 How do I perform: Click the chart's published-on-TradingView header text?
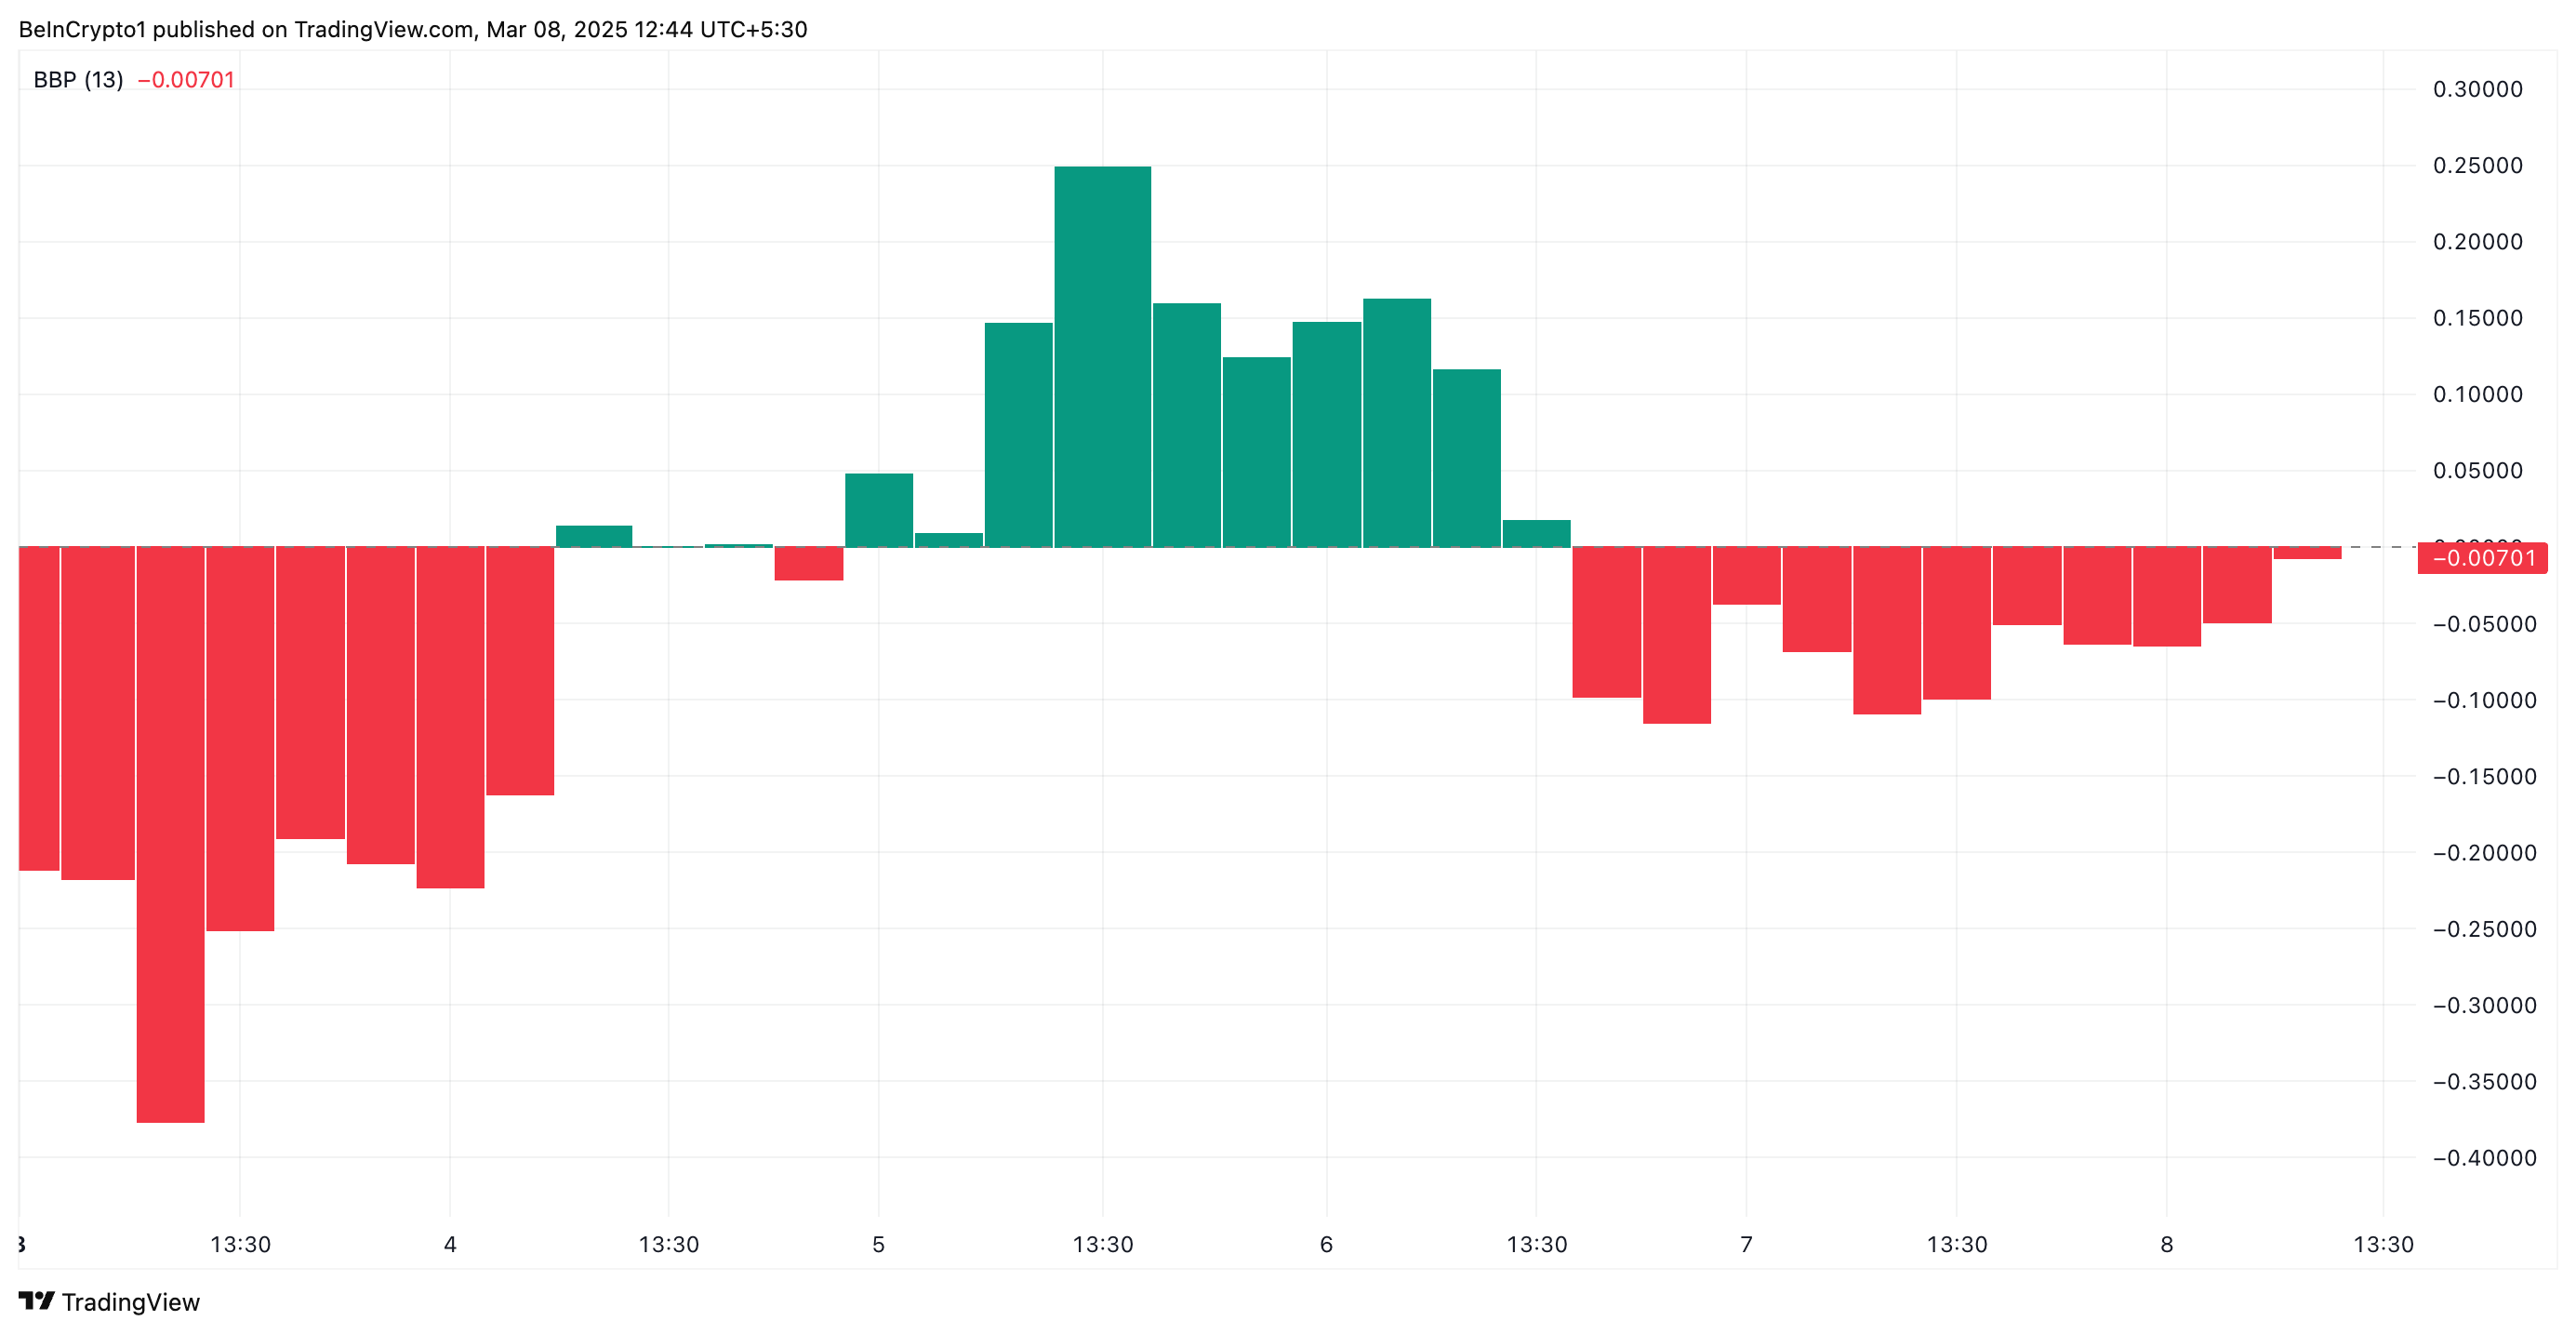pos(412,29)
